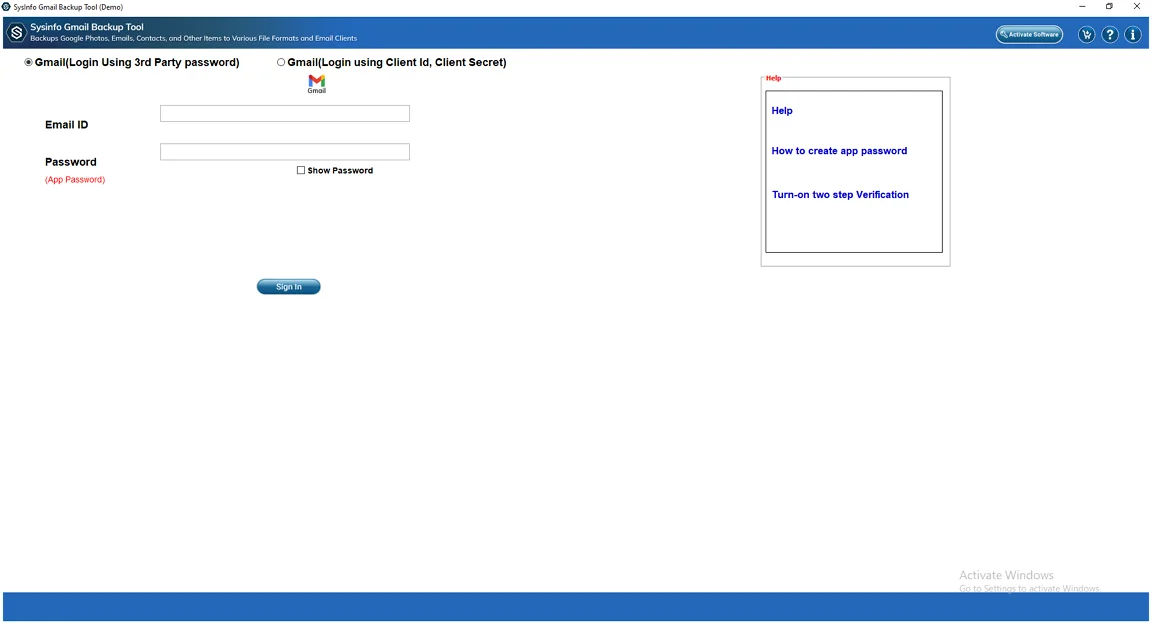Click the Activate Software button
The image size is (1152, 623).
click(1029, 33)
